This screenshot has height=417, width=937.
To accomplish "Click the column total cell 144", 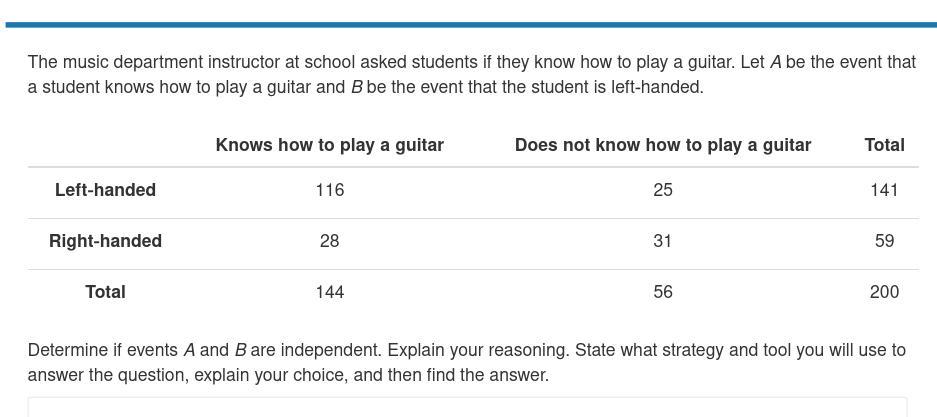I will (x=330, y=292).
